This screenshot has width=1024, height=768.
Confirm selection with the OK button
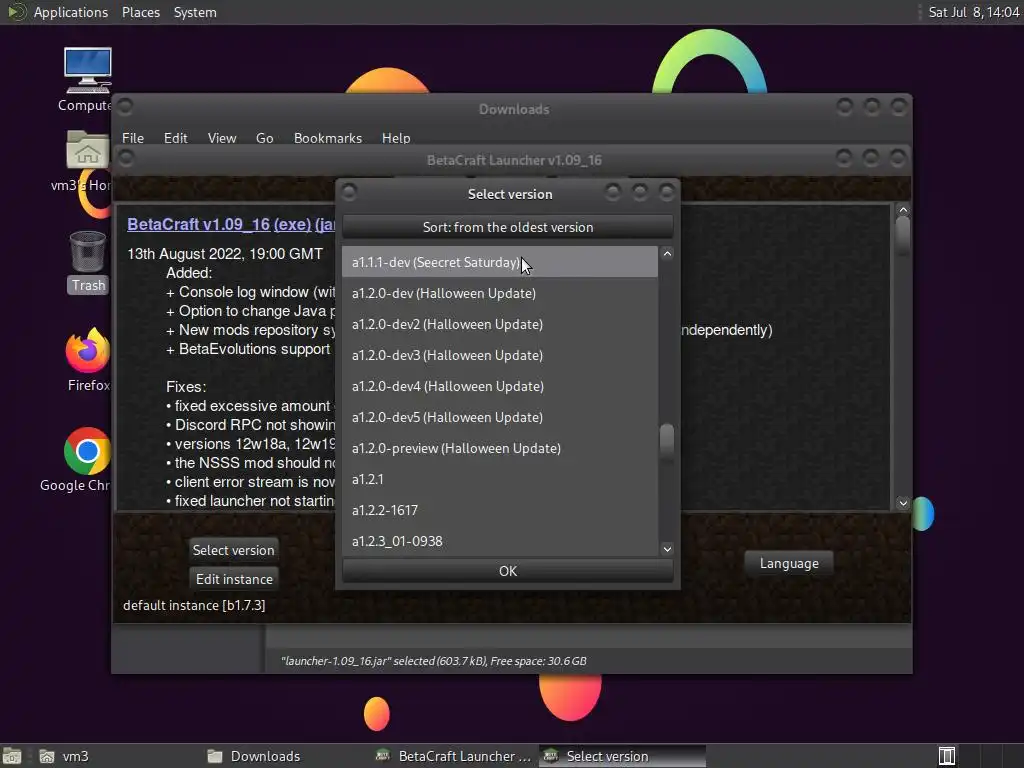point(507,571)
